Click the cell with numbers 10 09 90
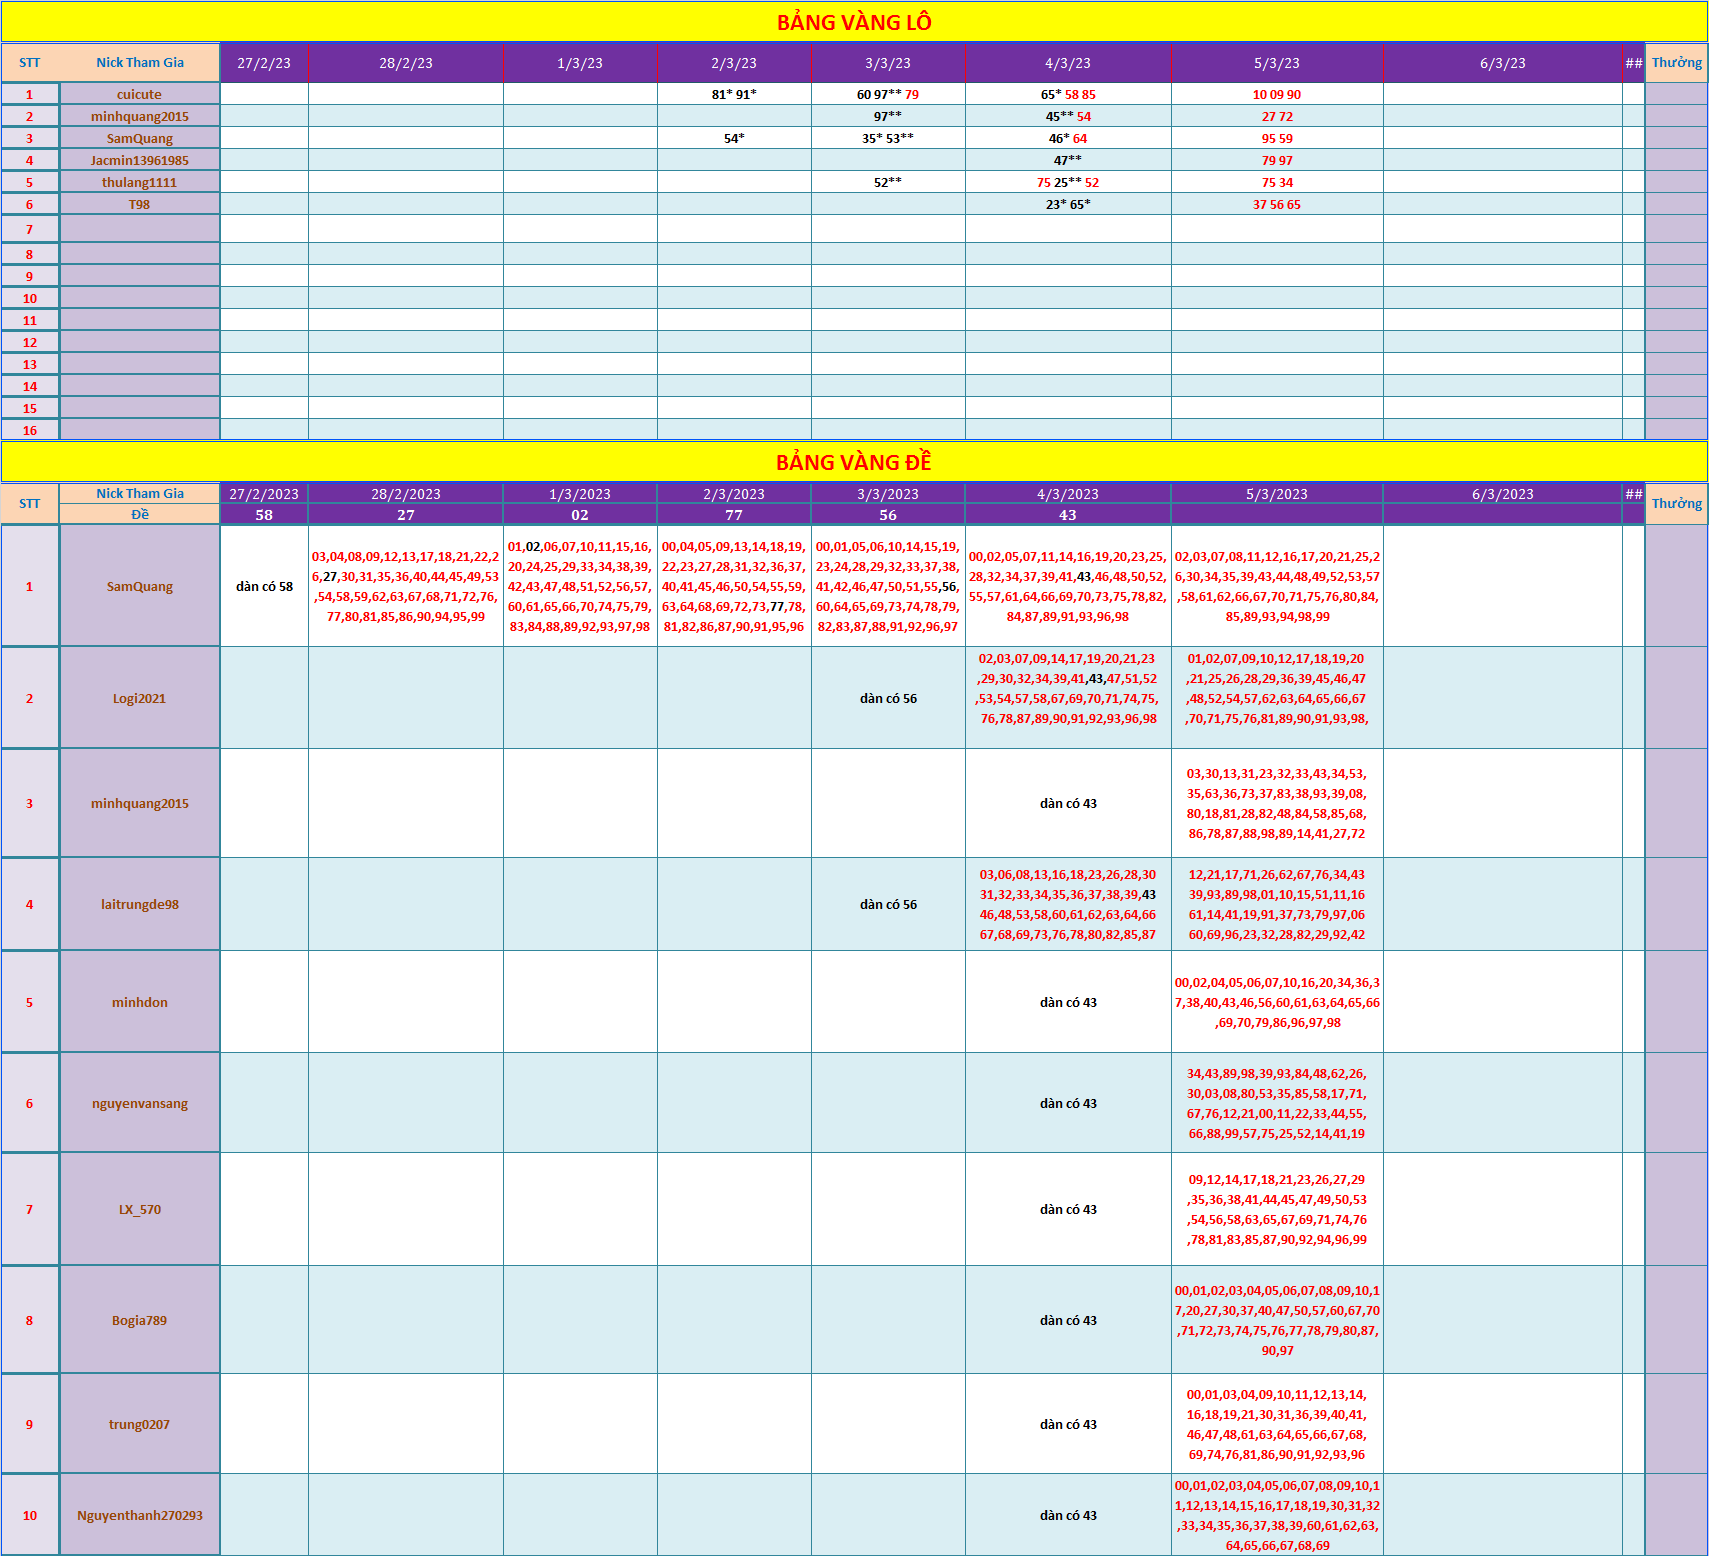 [1277, 94]
